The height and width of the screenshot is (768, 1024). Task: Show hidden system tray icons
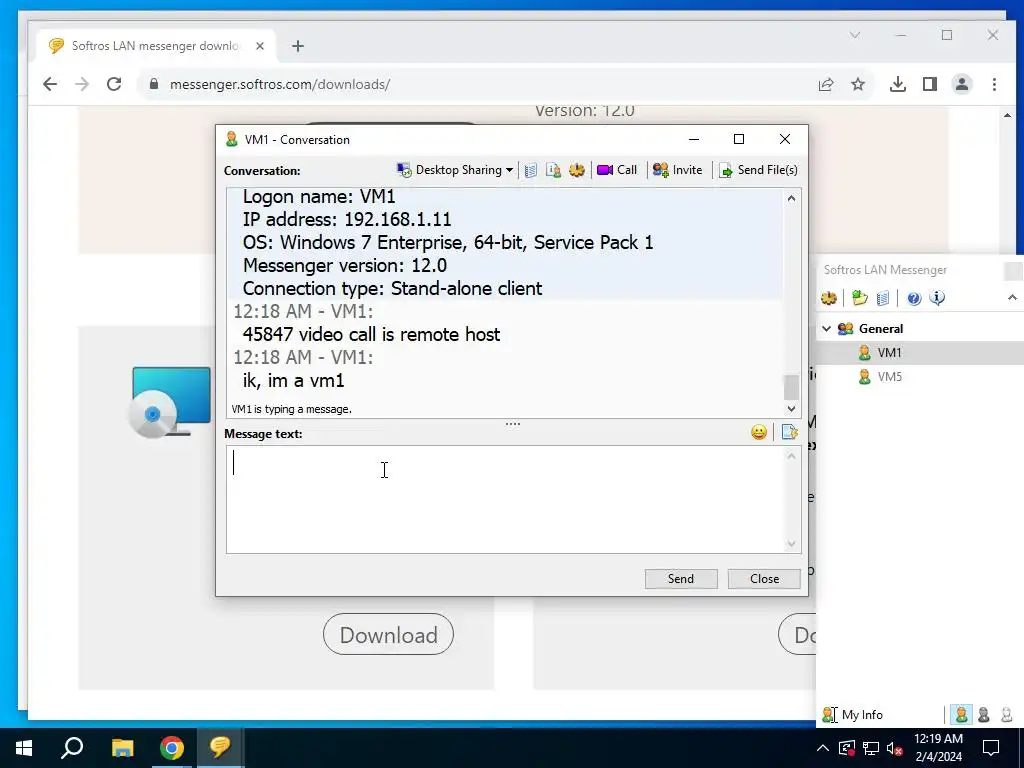coord(823,748)
